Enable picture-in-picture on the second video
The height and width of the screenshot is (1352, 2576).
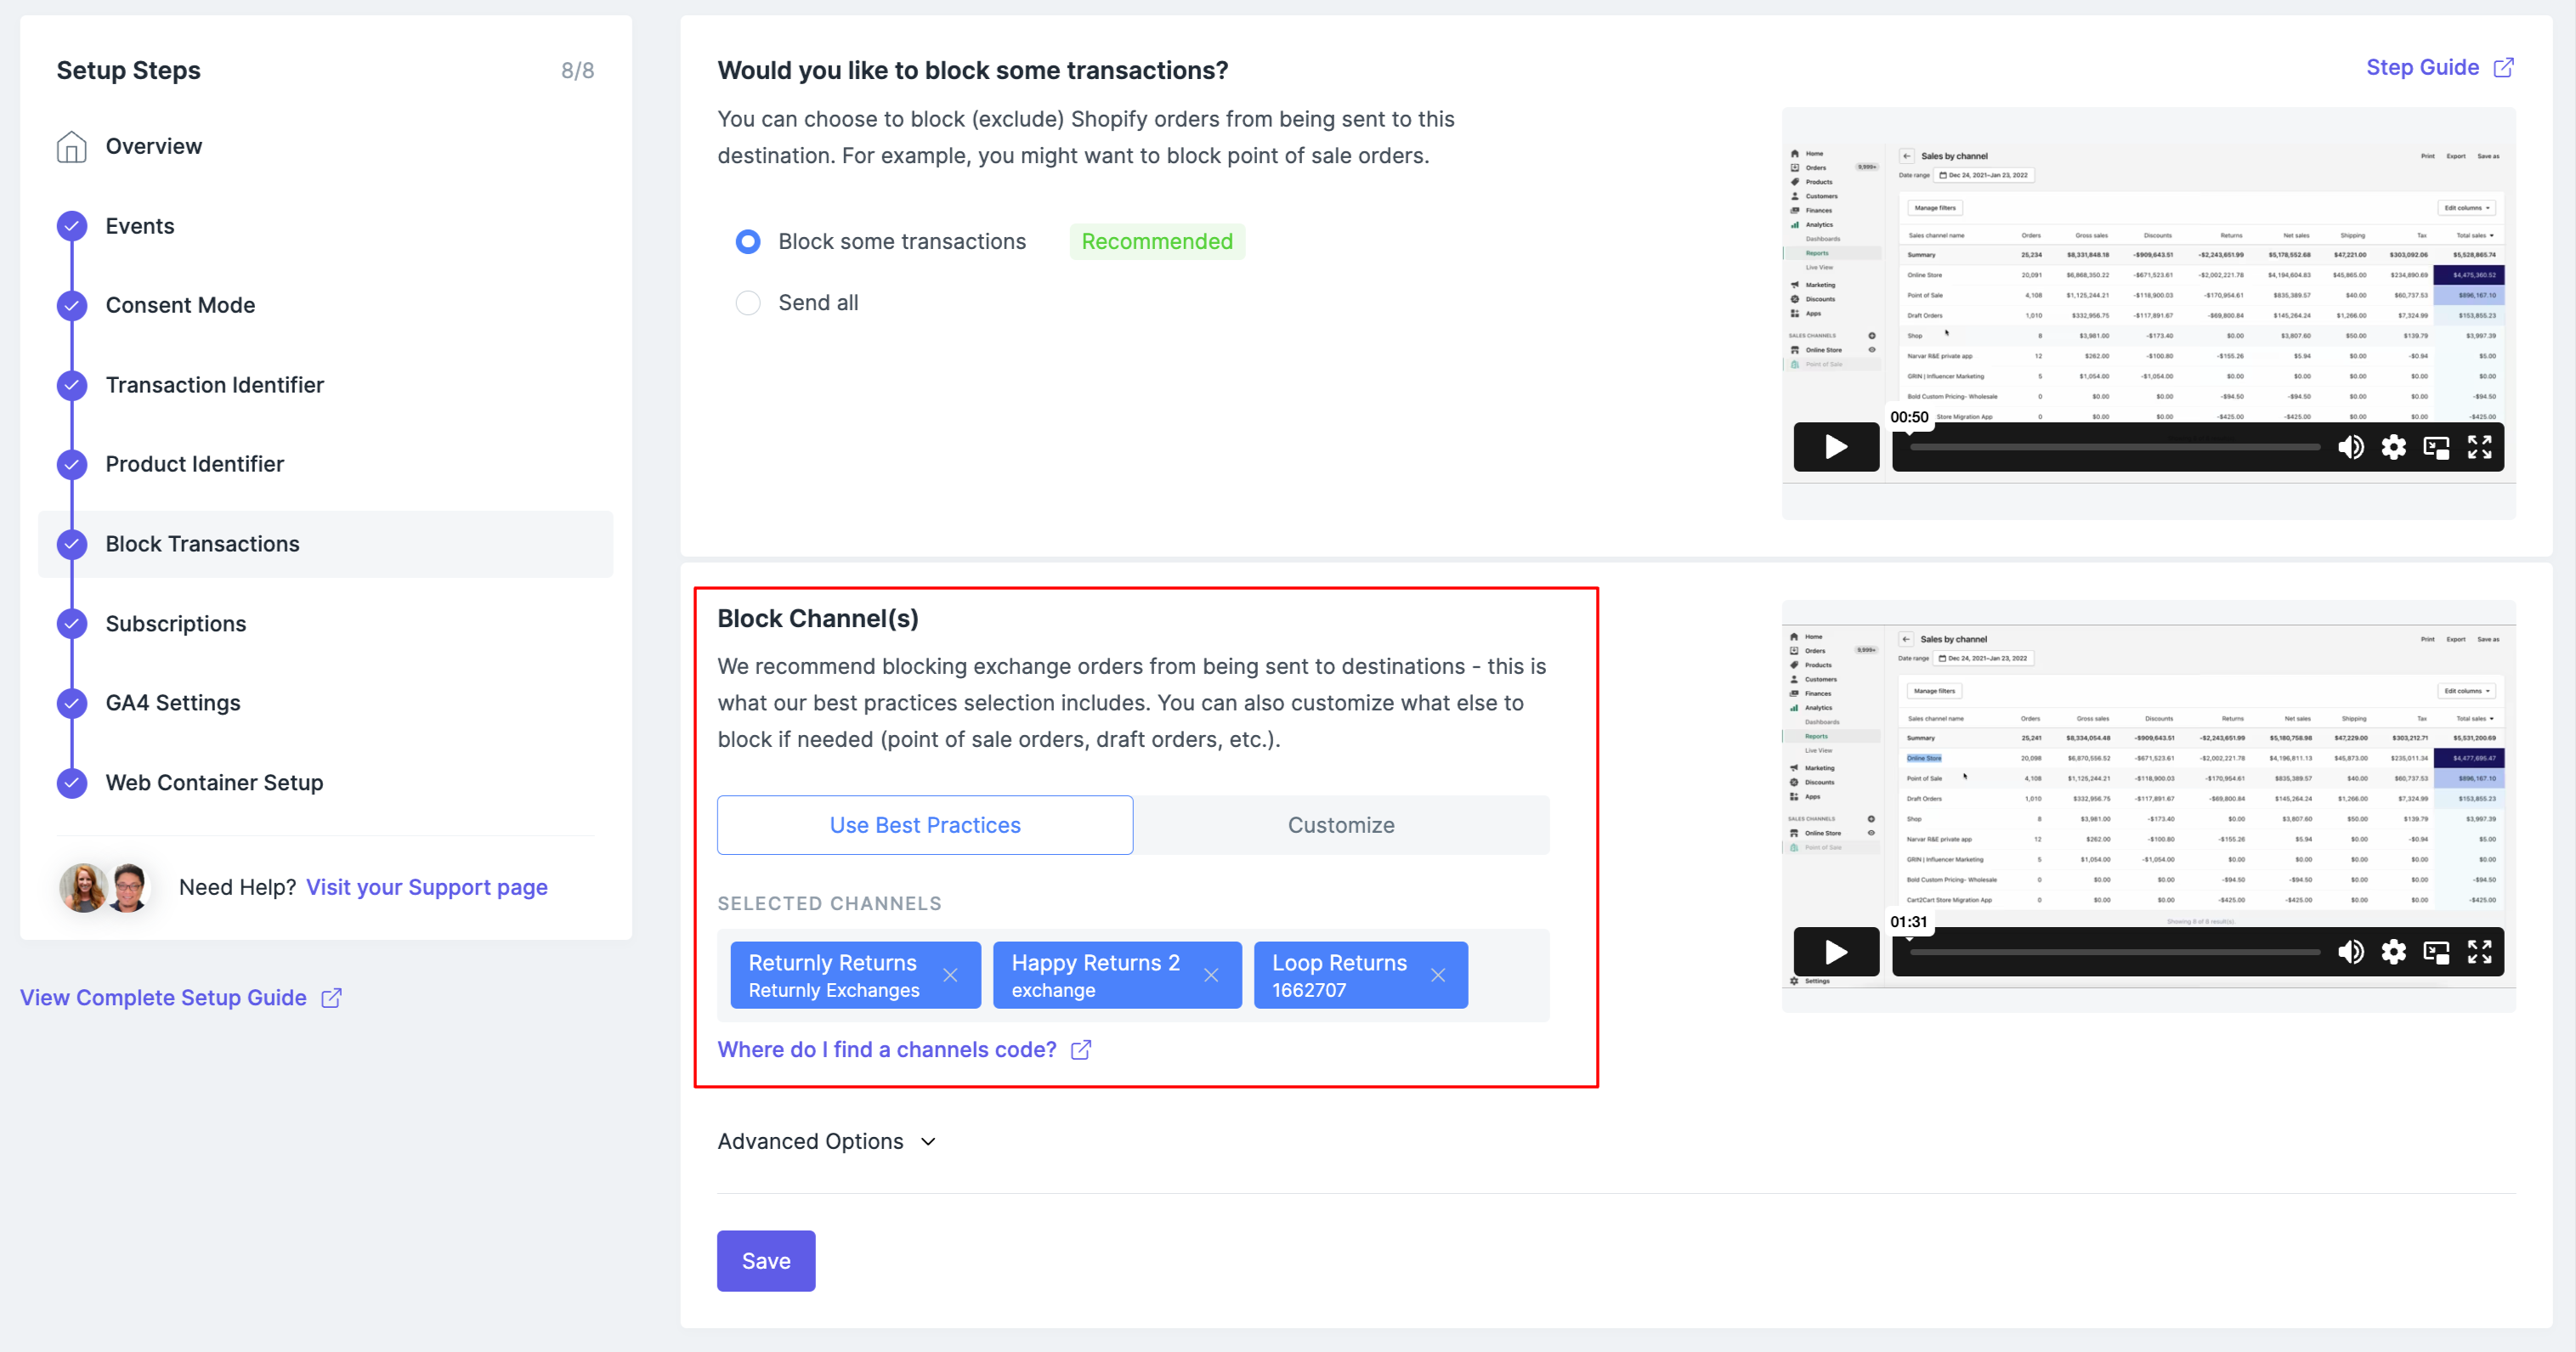[x=2436, y=952]
